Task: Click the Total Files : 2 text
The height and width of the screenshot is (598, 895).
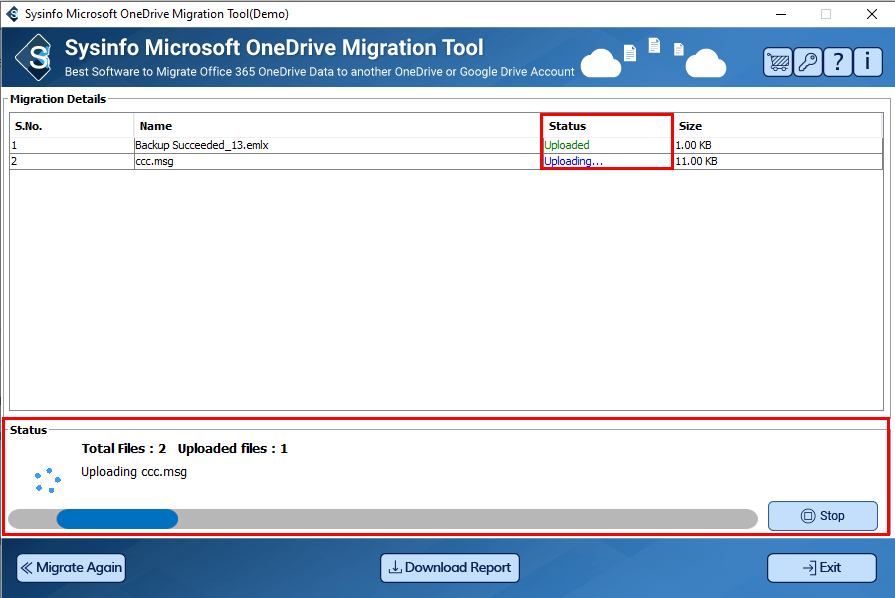Action: 124,448
